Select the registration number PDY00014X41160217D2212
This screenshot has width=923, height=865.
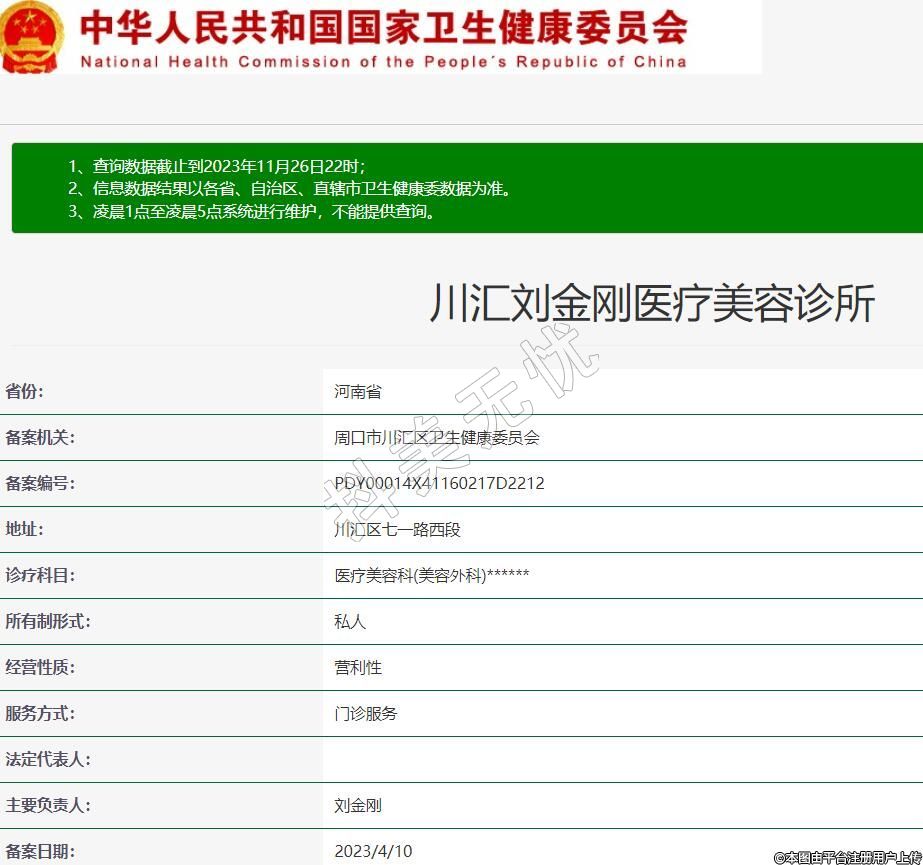point(439,483)
